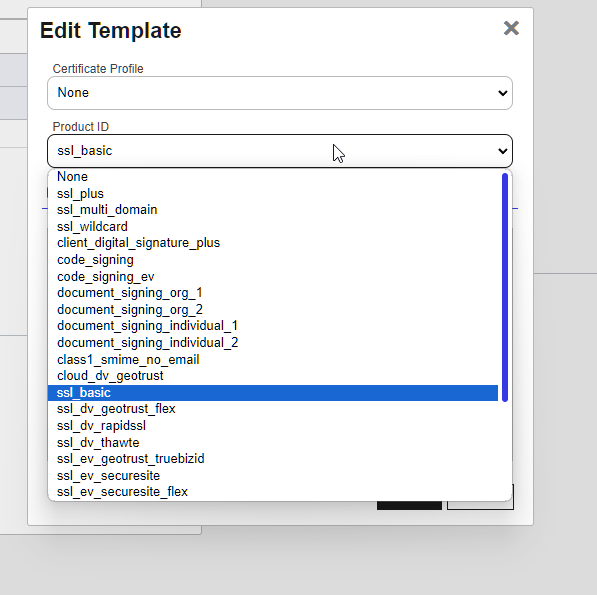Select ssl_multi_domain from list
This screenshot has width=597, height=595.
tap(273, 210)
